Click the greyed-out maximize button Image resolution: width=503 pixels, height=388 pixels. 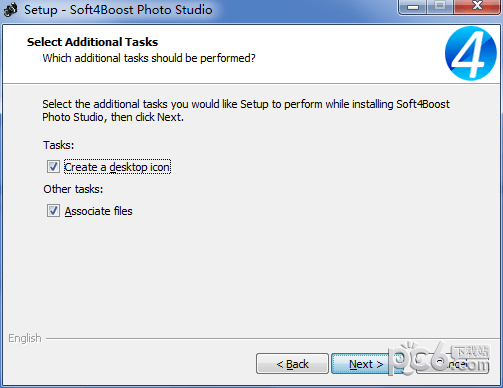[440, 6]
